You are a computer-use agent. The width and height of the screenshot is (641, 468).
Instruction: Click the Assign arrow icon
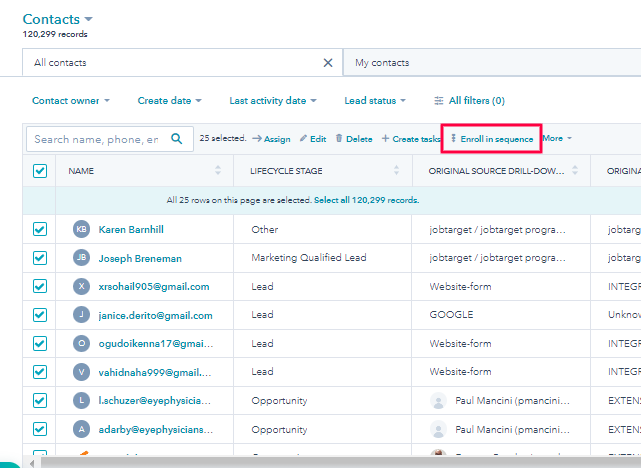tap(257, 139)
